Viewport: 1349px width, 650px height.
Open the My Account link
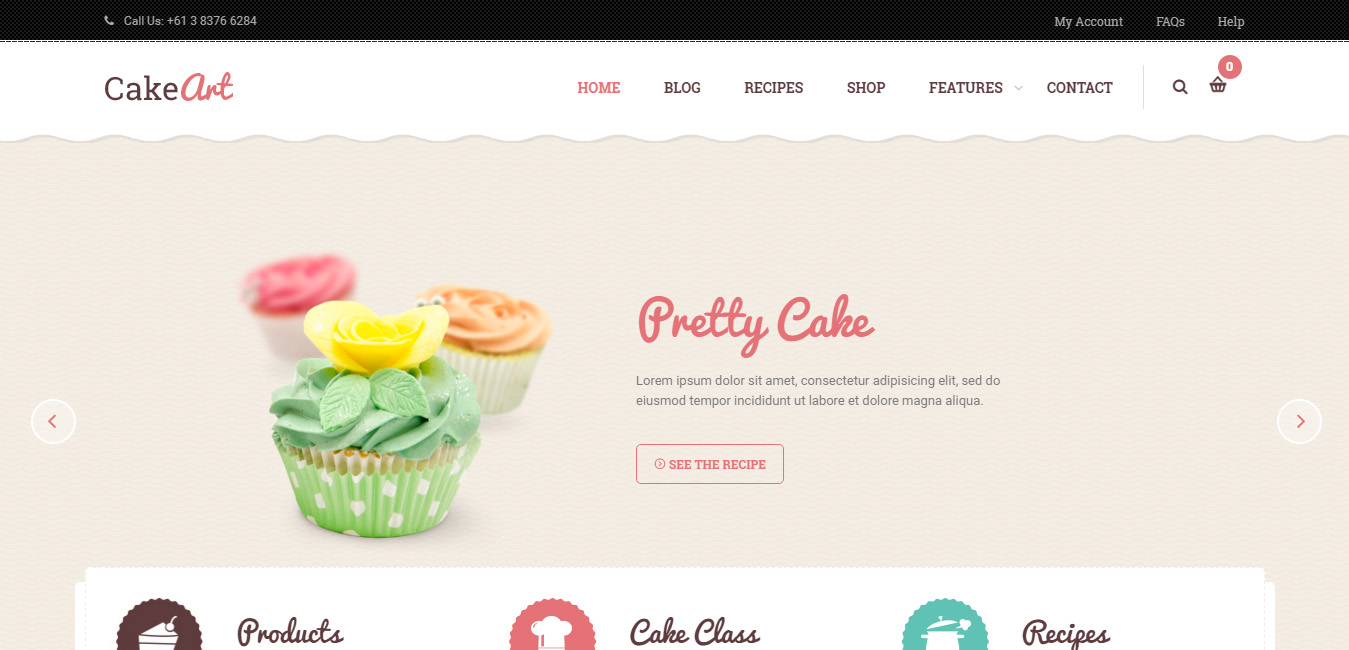tap(1088, 21)
